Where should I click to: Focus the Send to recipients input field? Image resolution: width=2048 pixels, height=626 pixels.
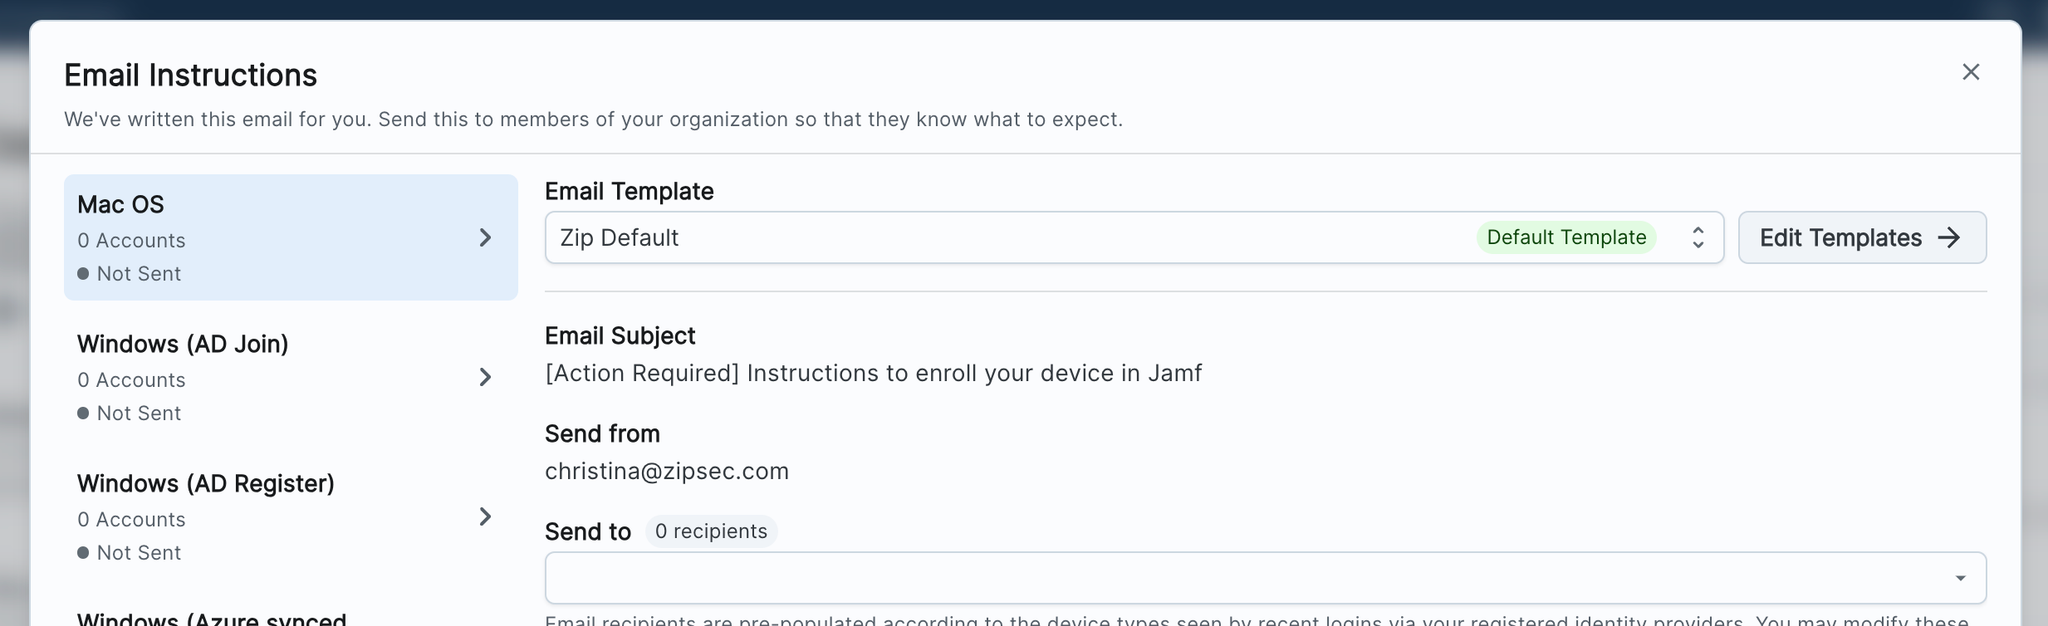[1240, 578]
